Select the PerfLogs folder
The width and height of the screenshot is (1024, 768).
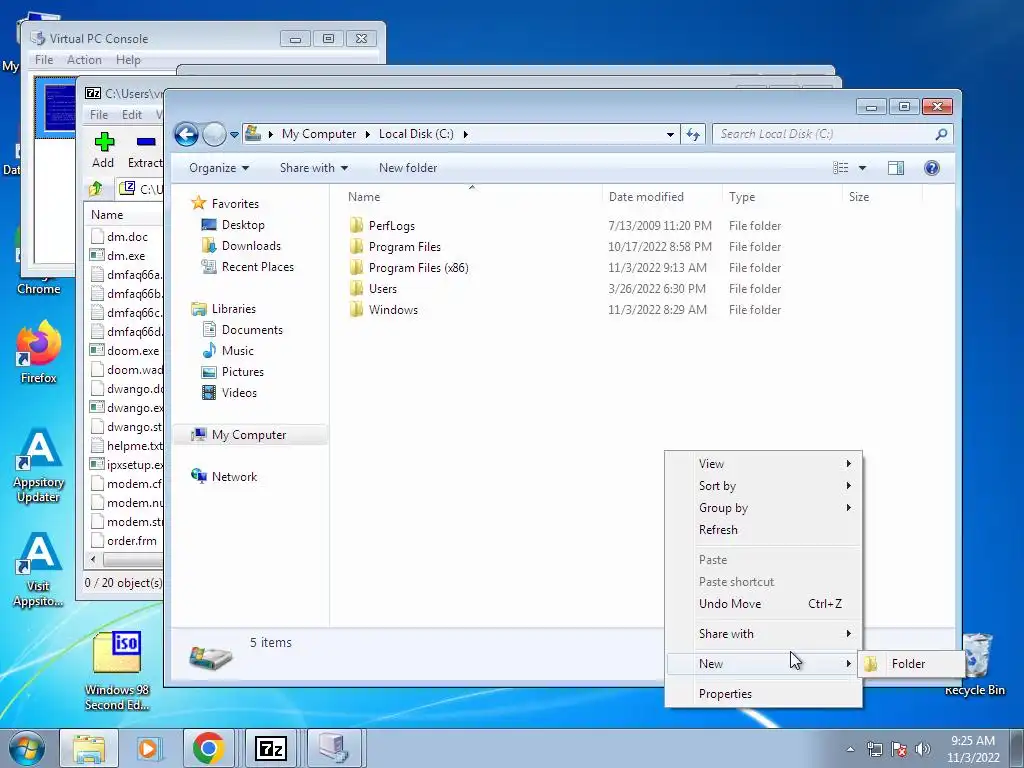coord(391,226)
